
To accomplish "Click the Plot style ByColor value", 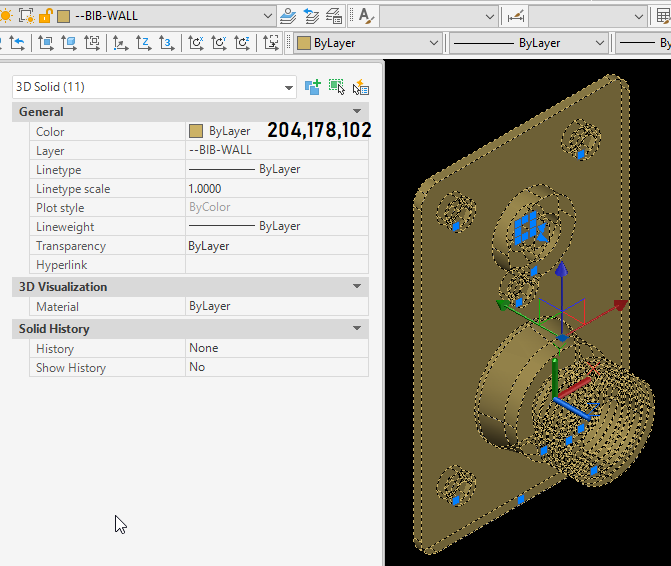I will (x=277, y=207).
